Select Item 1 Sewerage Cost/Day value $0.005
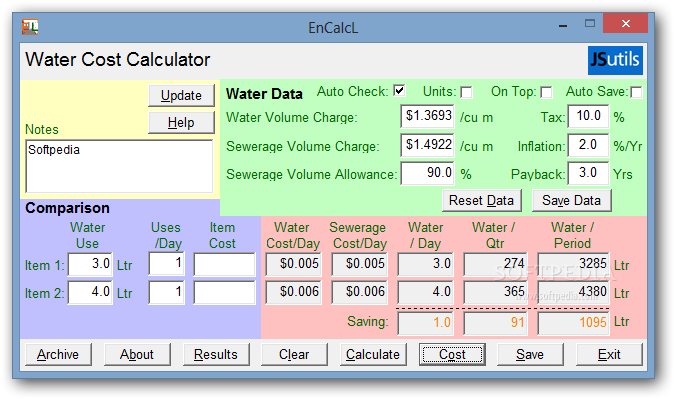Viewport: 675px width, 399px height. click(359, 264)
